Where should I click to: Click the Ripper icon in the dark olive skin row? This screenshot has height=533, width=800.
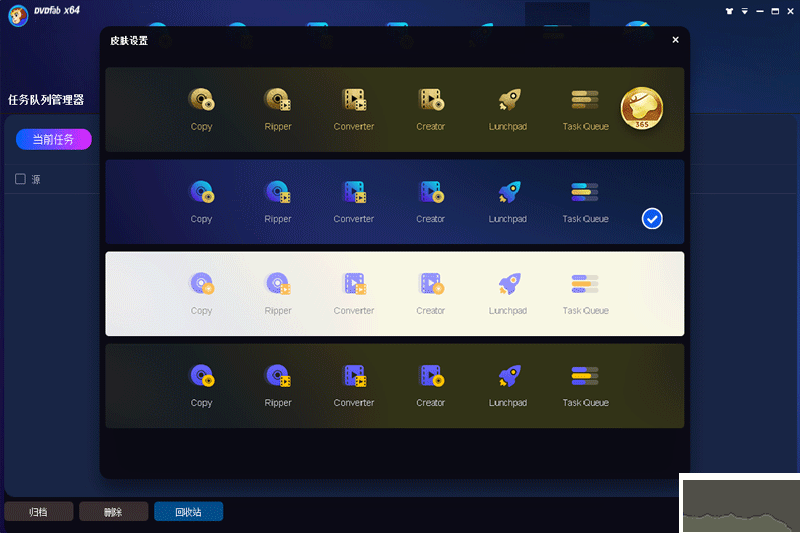click(x=278, y=376)
